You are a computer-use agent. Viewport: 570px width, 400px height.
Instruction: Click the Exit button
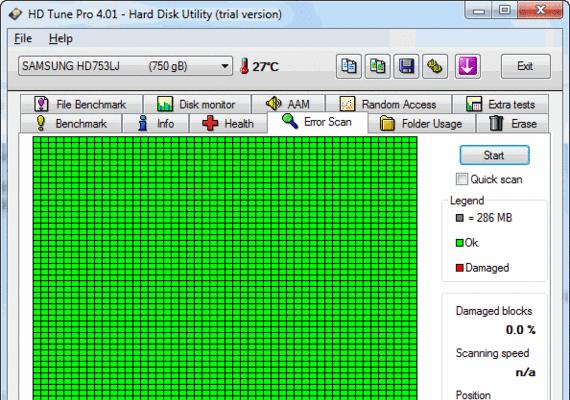526,66
